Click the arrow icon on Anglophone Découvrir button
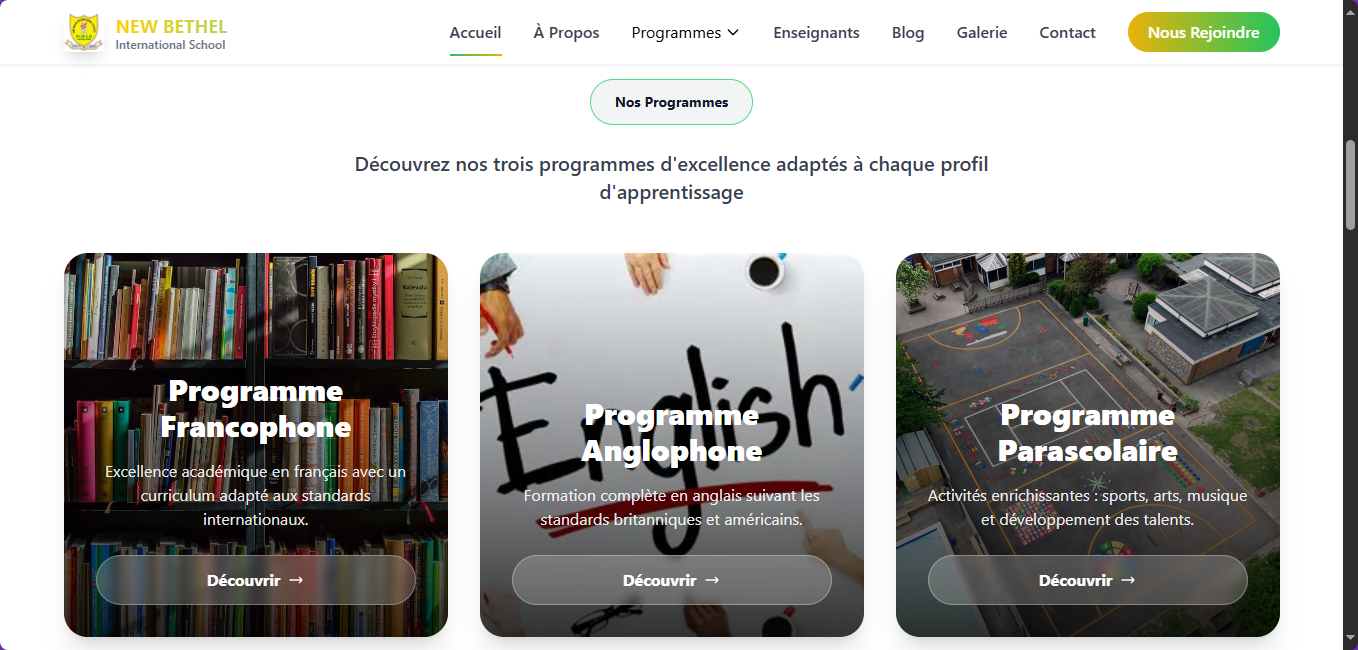Image resolution: width=1358 pixels, height=650 pixels. click(x=712, y=580)
